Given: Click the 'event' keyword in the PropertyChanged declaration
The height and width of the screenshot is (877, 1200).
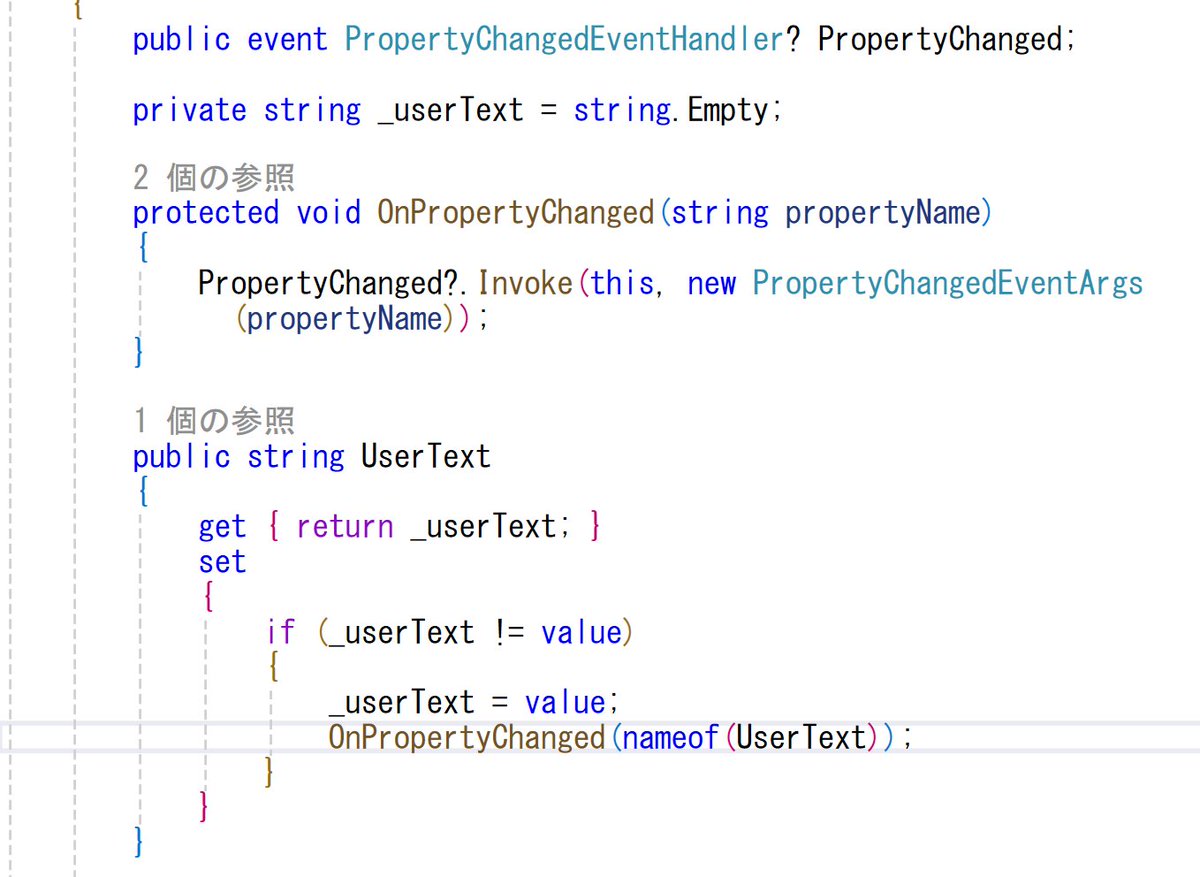Looking at the screenshot, I should click(287, 40).
